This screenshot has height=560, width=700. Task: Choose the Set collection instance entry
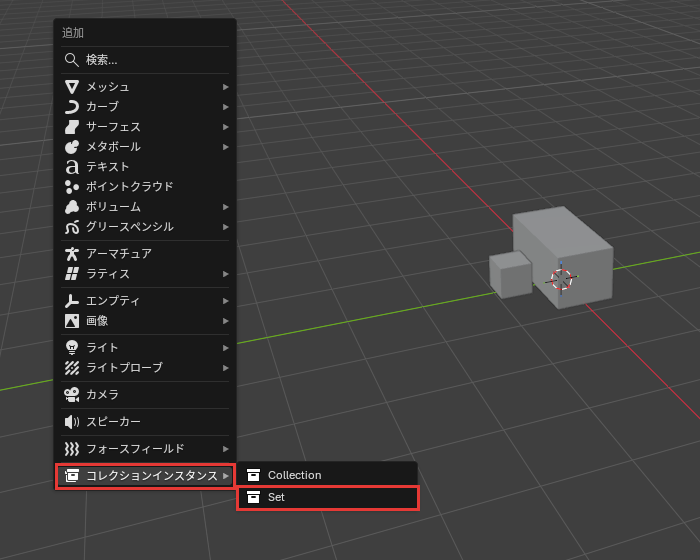tap(328, 497)
